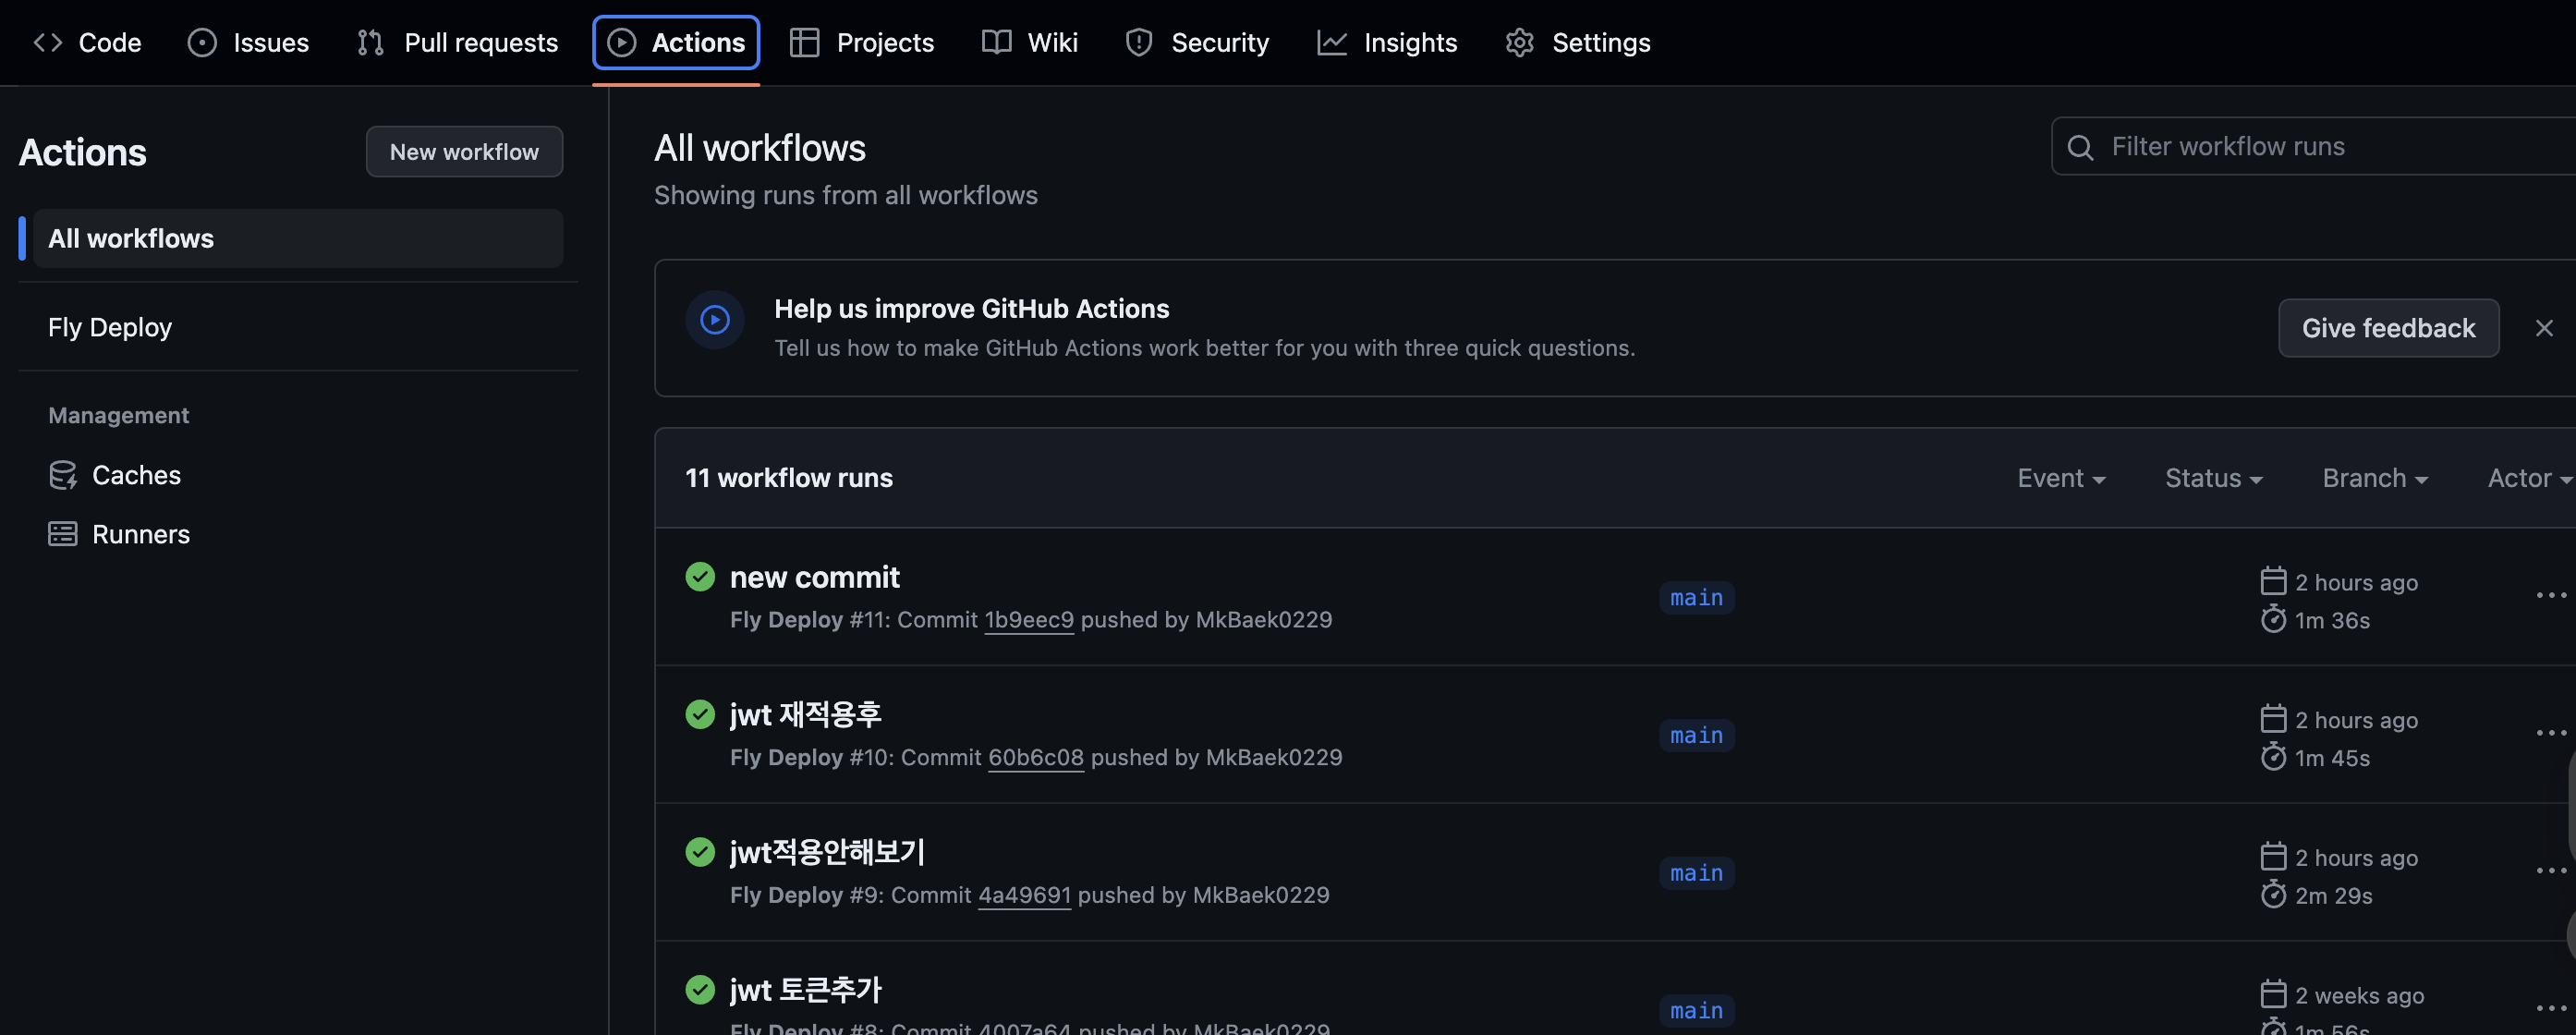Click success check icon of 'jwt적용안해보기'
The image size is (2576, 1035).
(x=700, y=852)
